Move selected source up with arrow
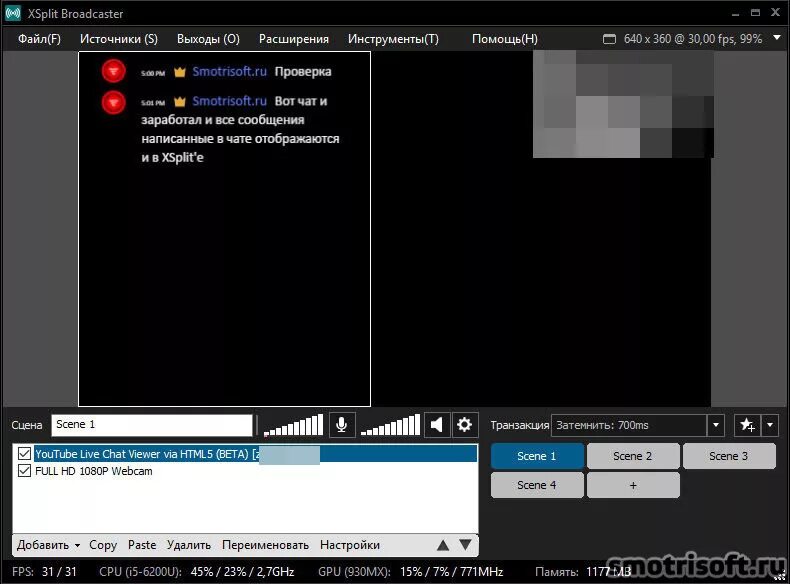Viewport: 790px width, 584px height. [443, 545]
